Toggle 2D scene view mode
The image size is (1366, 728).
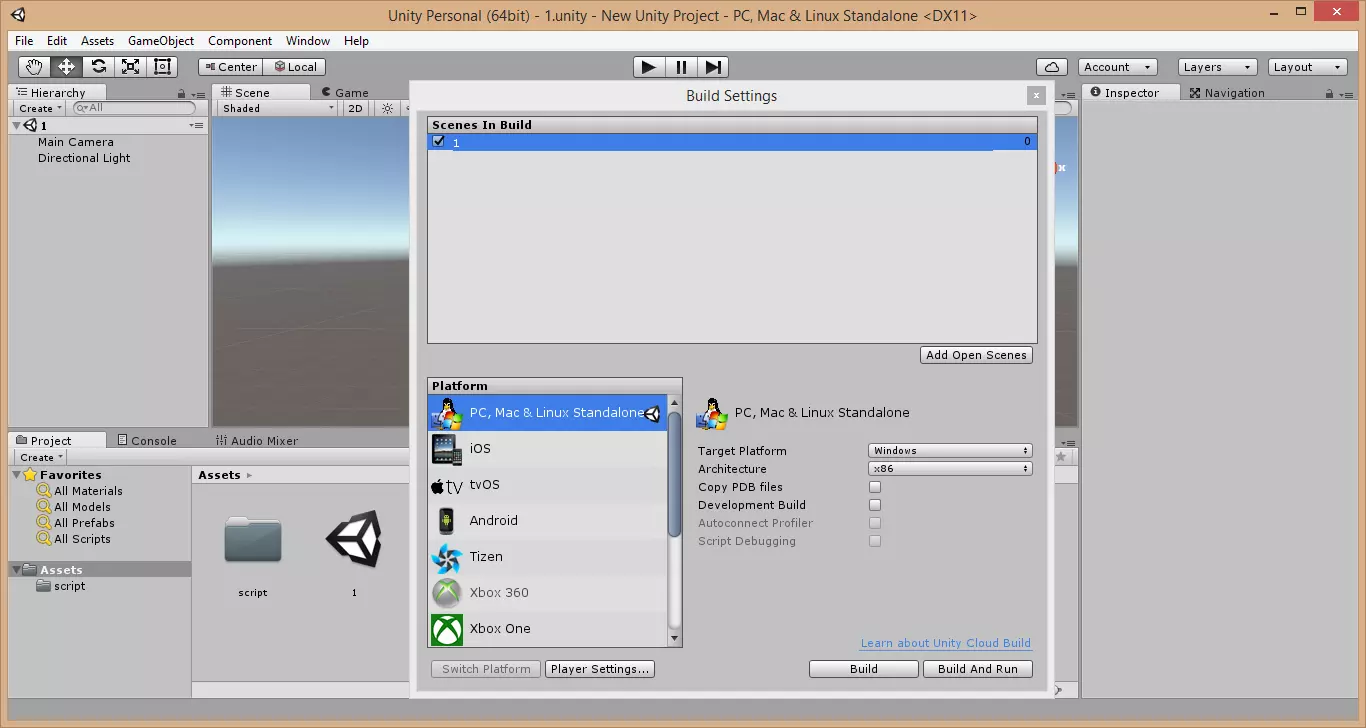tap(355, 109)
